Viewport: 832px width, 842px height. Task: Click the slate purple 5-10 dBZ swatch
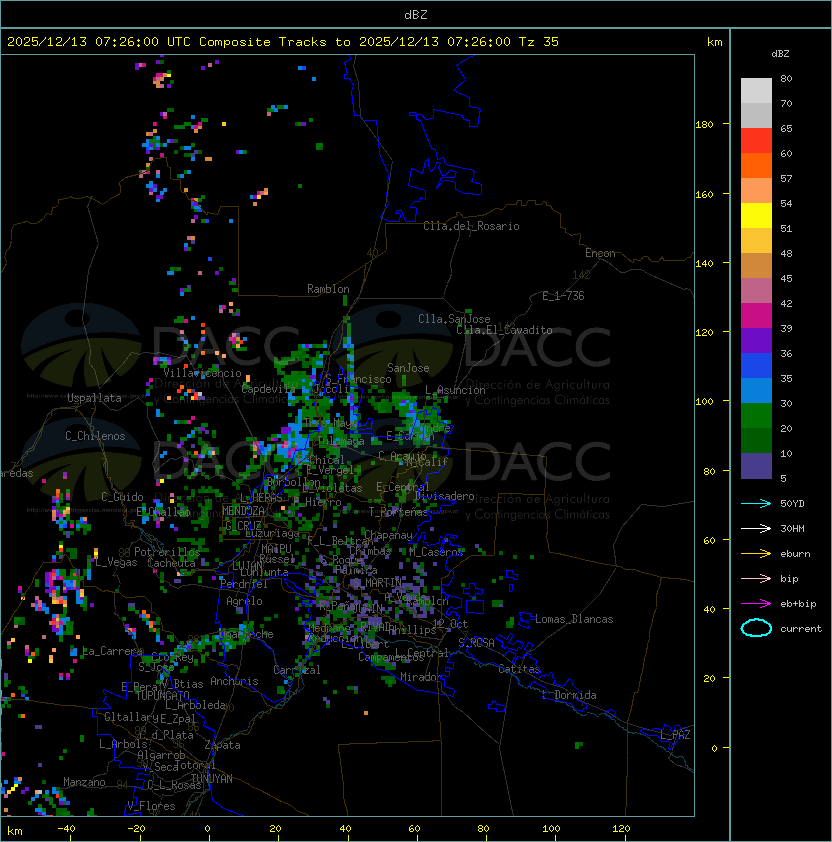[x=756, y=466]
